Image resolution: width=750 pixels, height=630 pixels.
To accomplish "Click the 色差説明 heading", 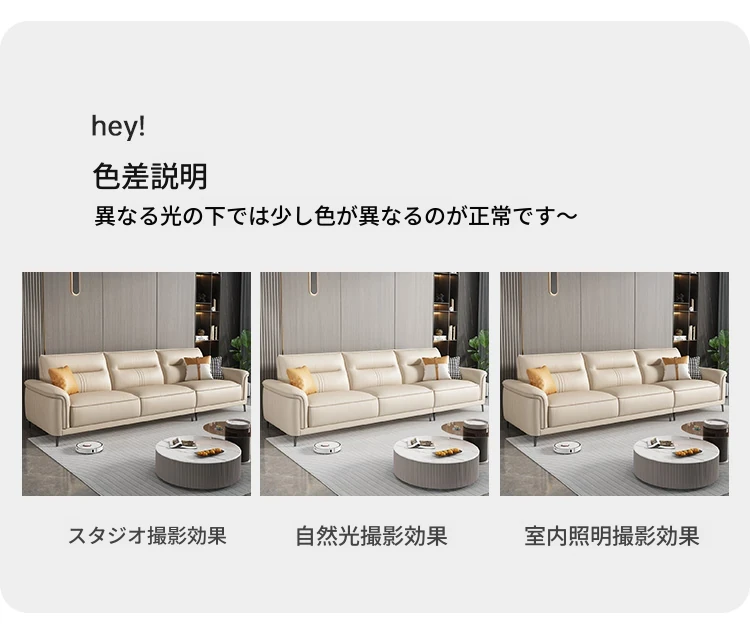I will point(150,176).
